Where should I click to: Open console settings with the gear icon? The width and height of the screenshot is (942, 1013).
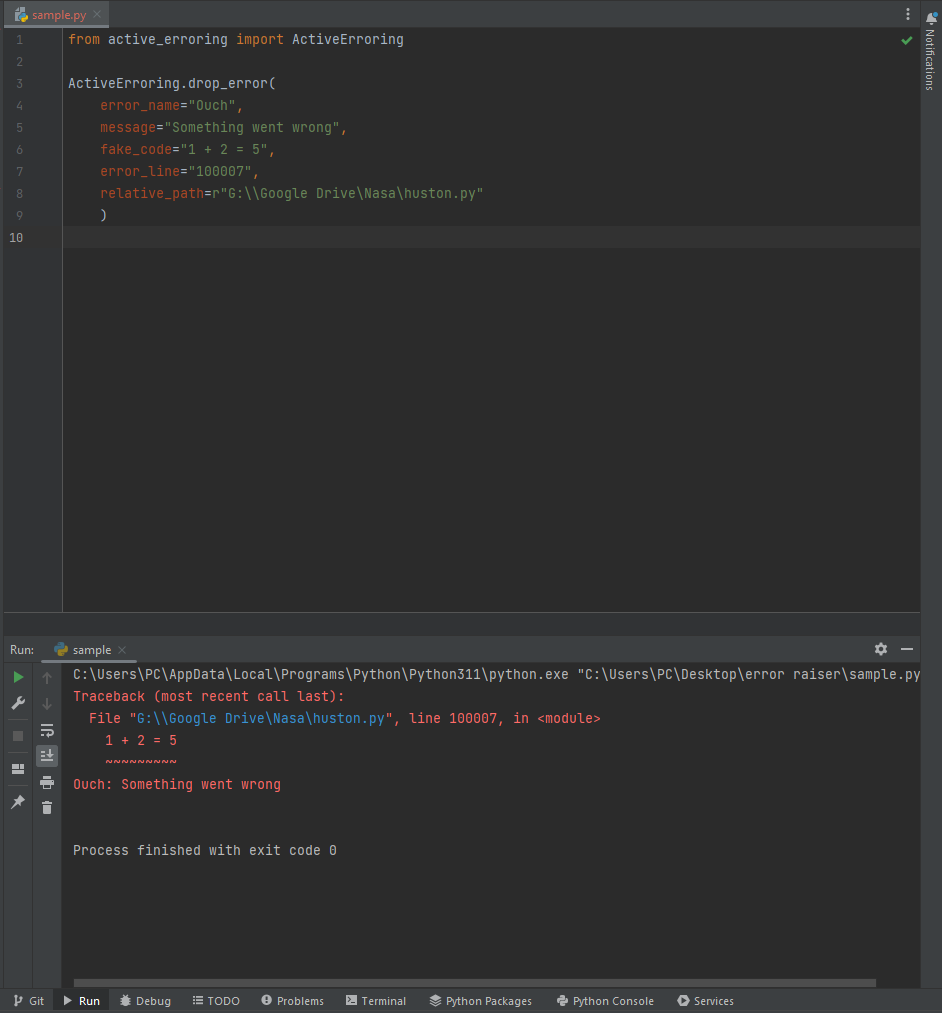pyautogui.click(x=881, y=649)
